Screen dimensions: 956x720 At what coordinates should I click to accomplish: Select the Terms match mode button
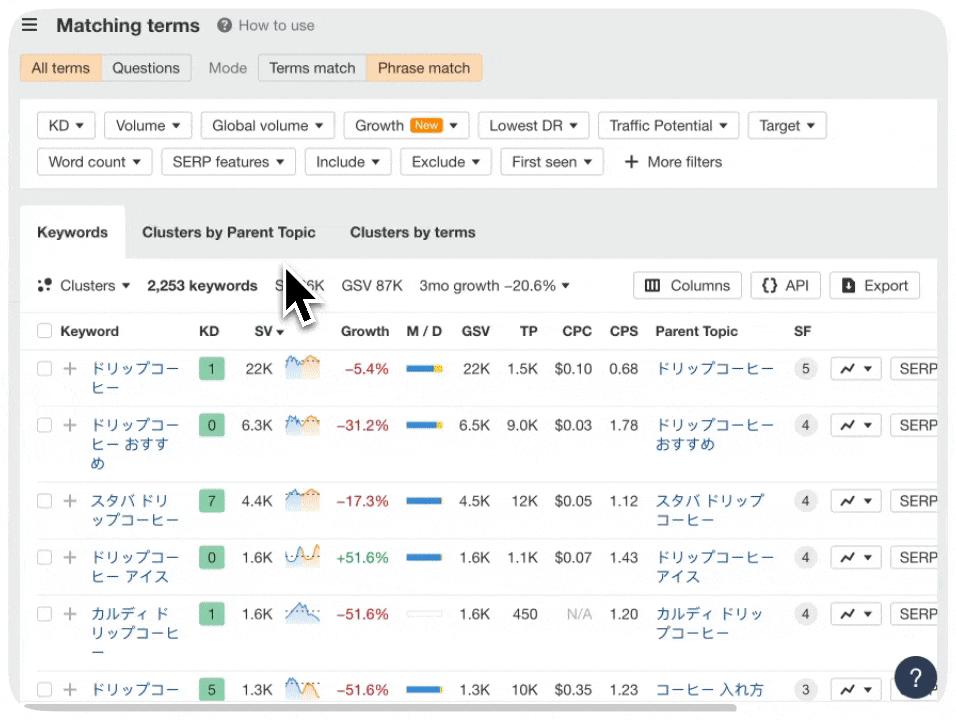[x=312, y=68]
